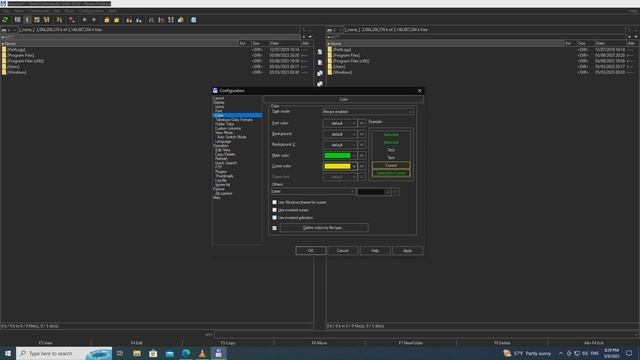Click the Pack files toolbar icon
Image resolution: width=640 pixels, height=360 pixels.
pos(107,20)
